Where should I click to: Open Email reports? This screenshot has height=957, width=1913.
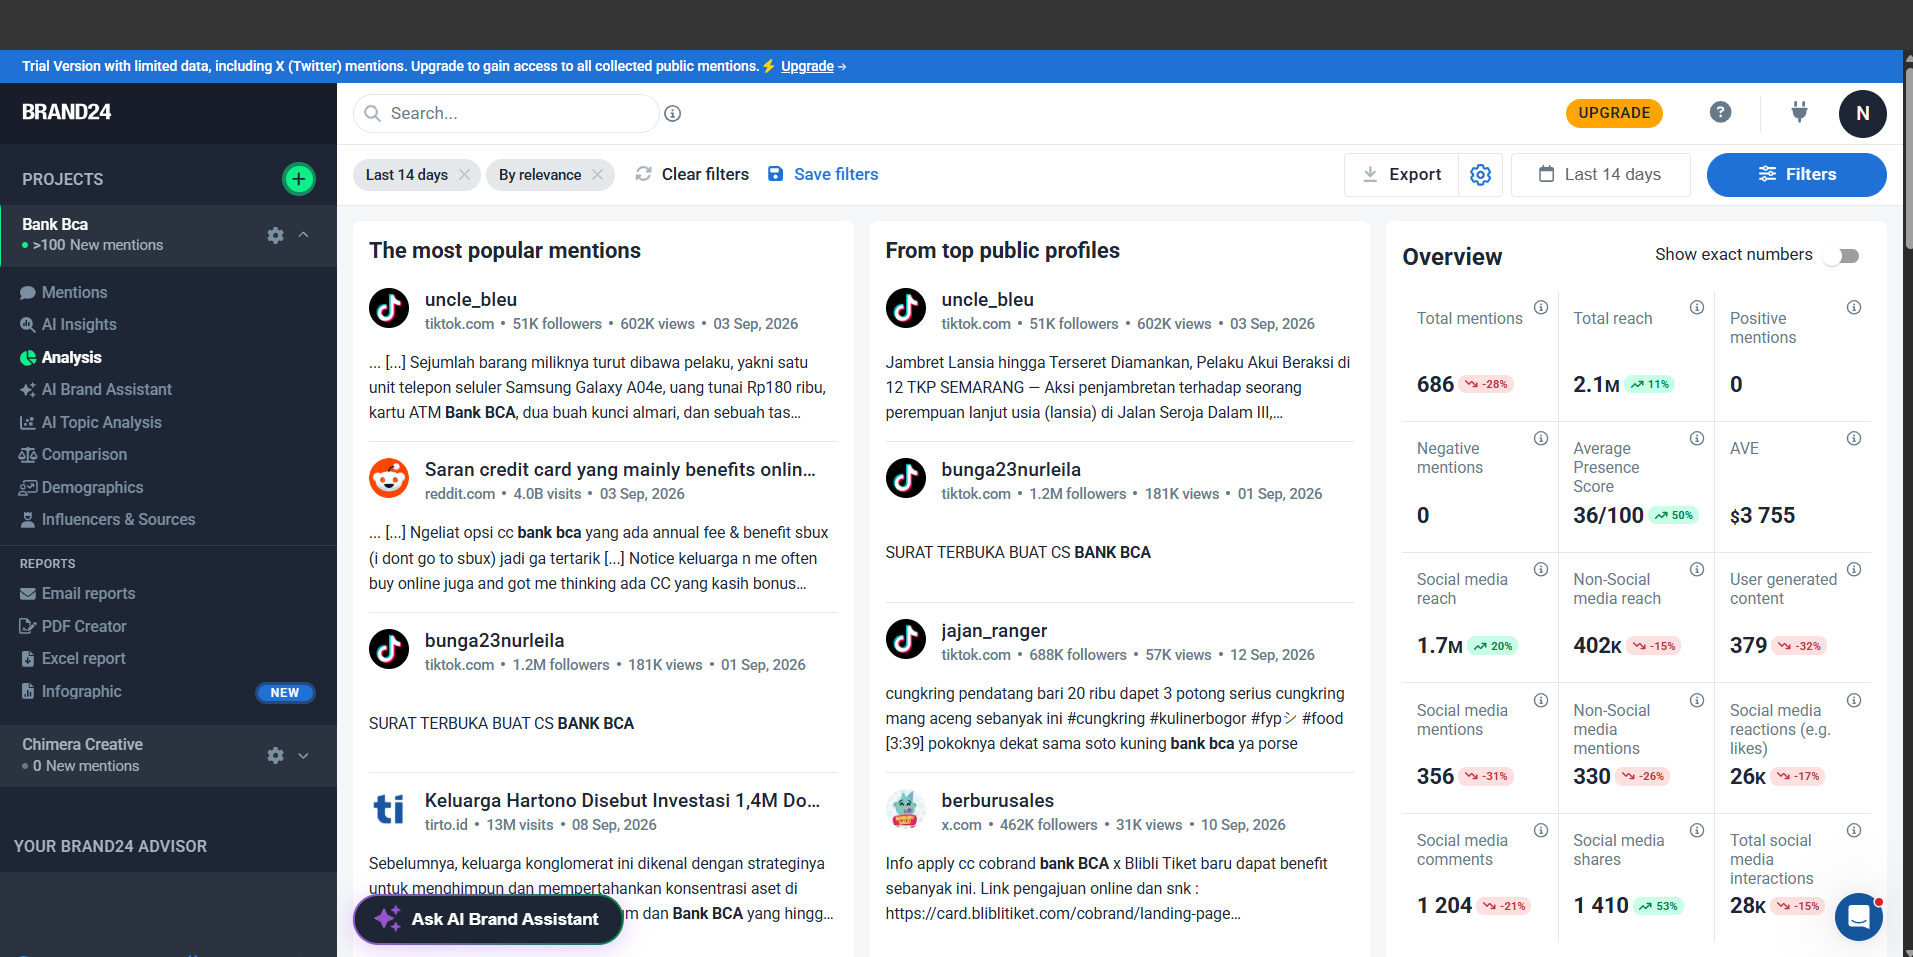pos(88,593)
